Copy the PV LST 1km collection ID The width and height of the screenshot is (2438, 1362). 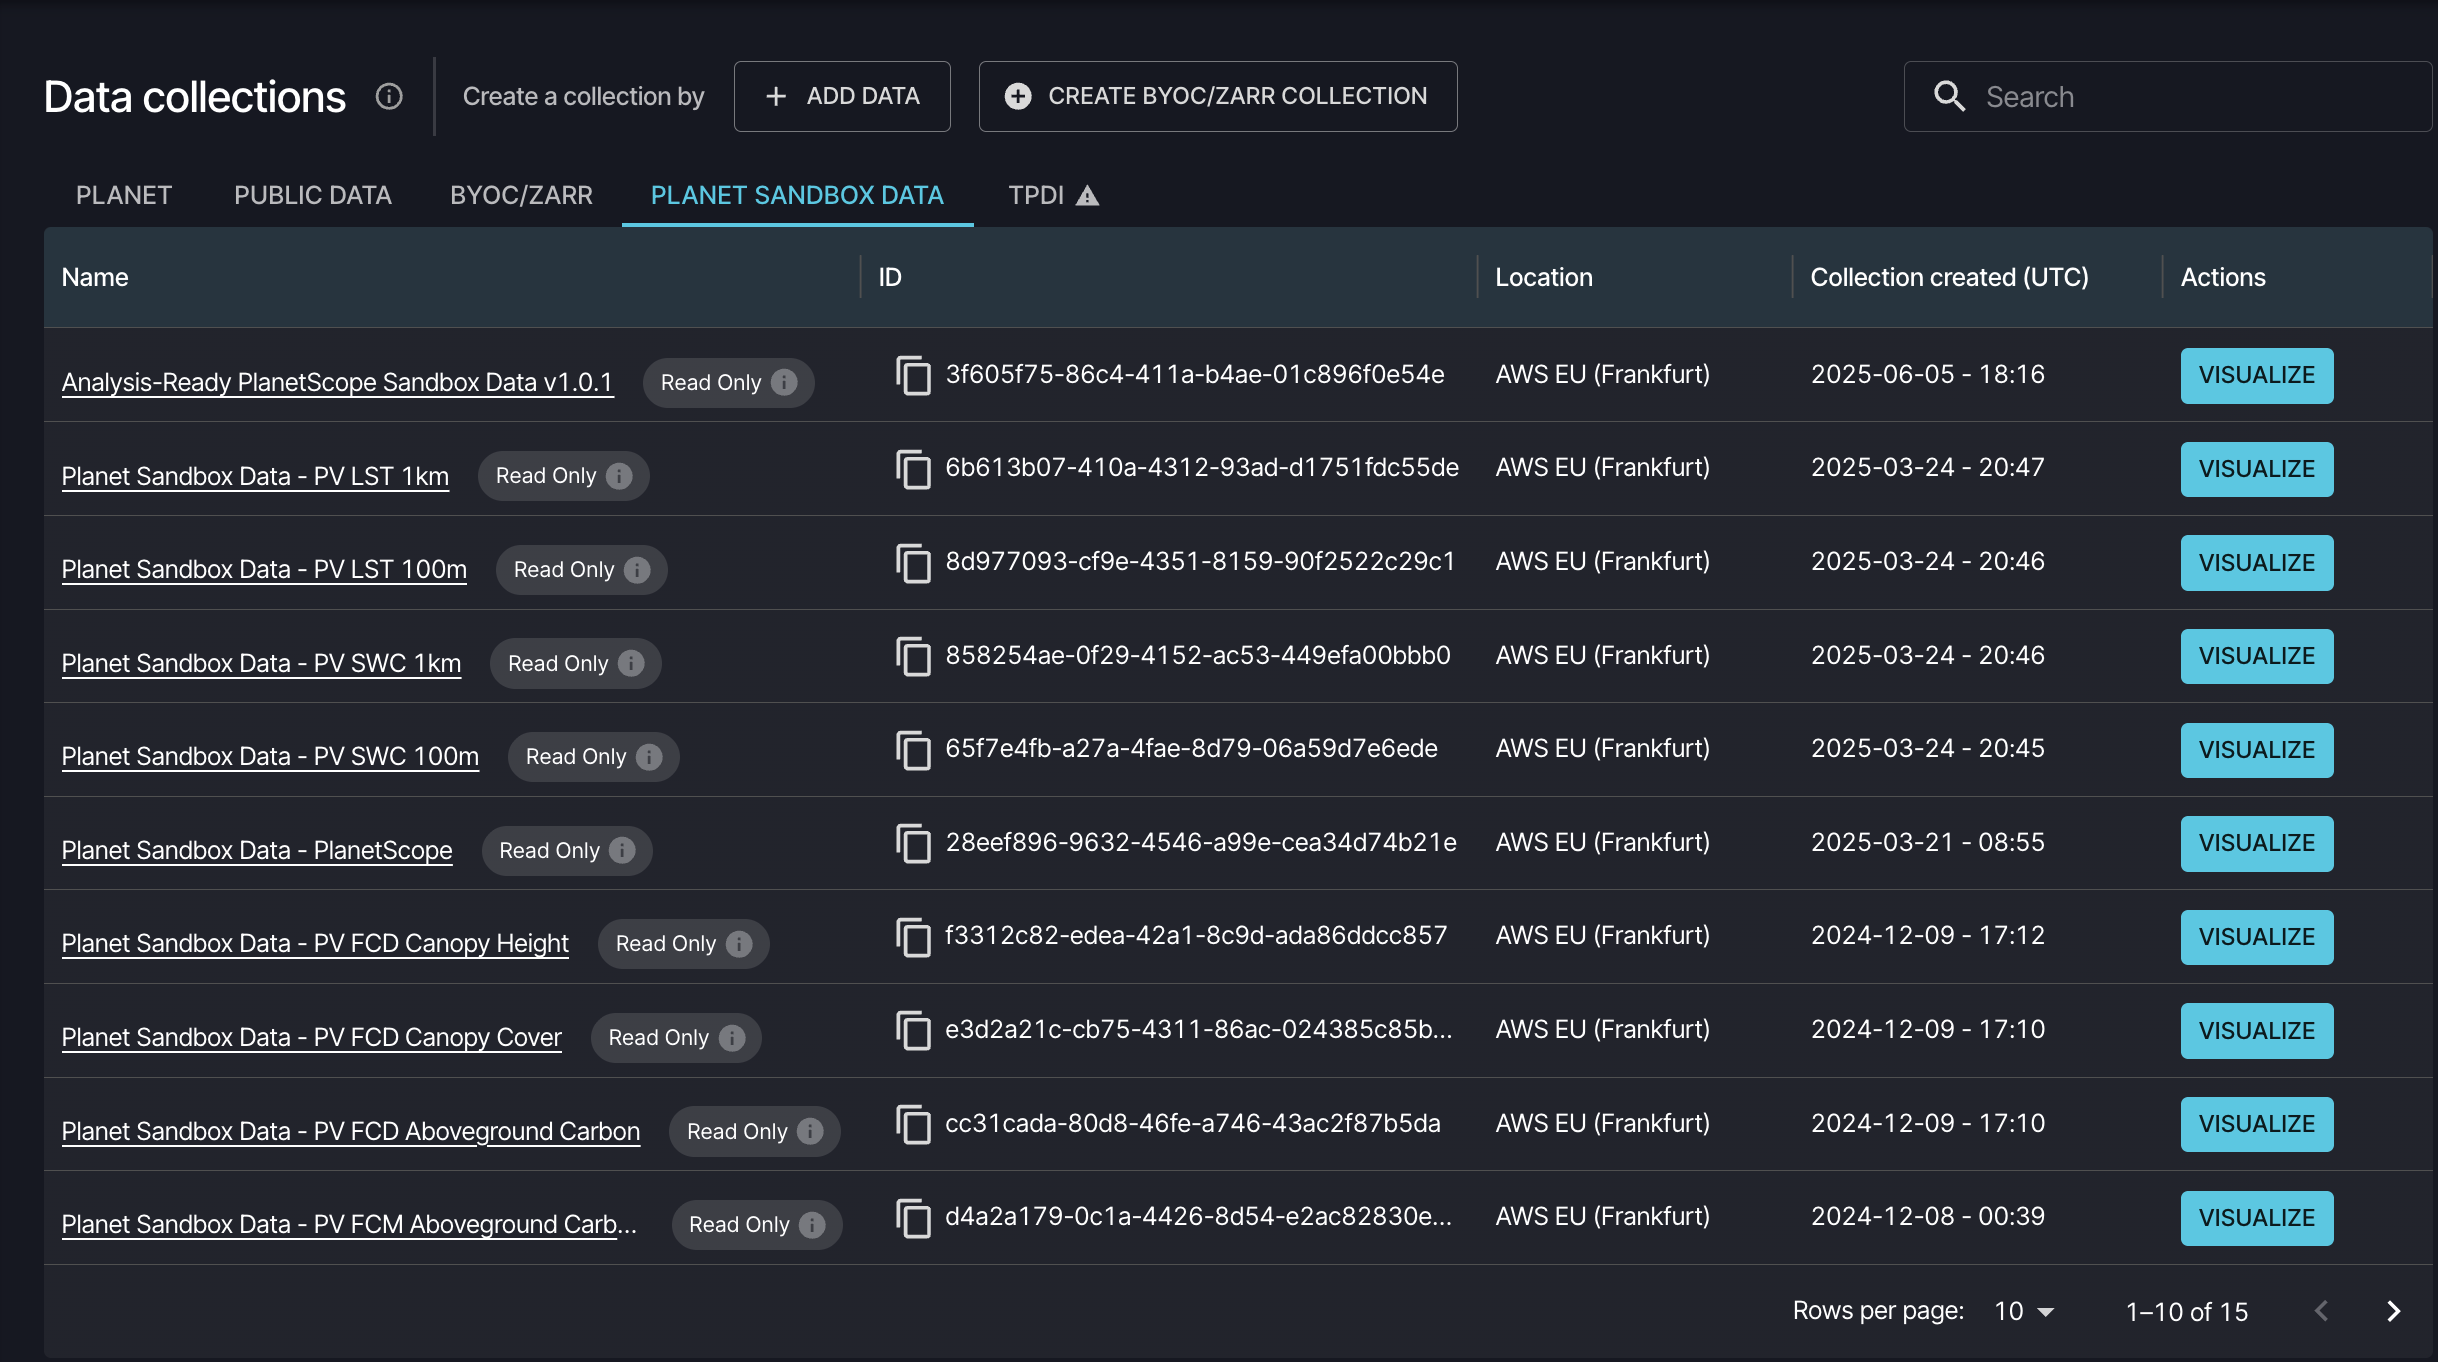pyautogui.click(x=913, y=468)
